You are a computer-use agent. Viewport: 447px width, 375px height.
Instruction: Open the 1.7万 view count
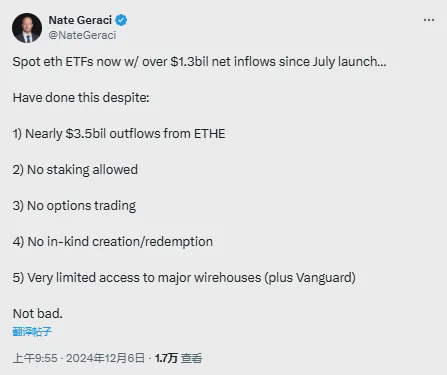tap(166, 358)
